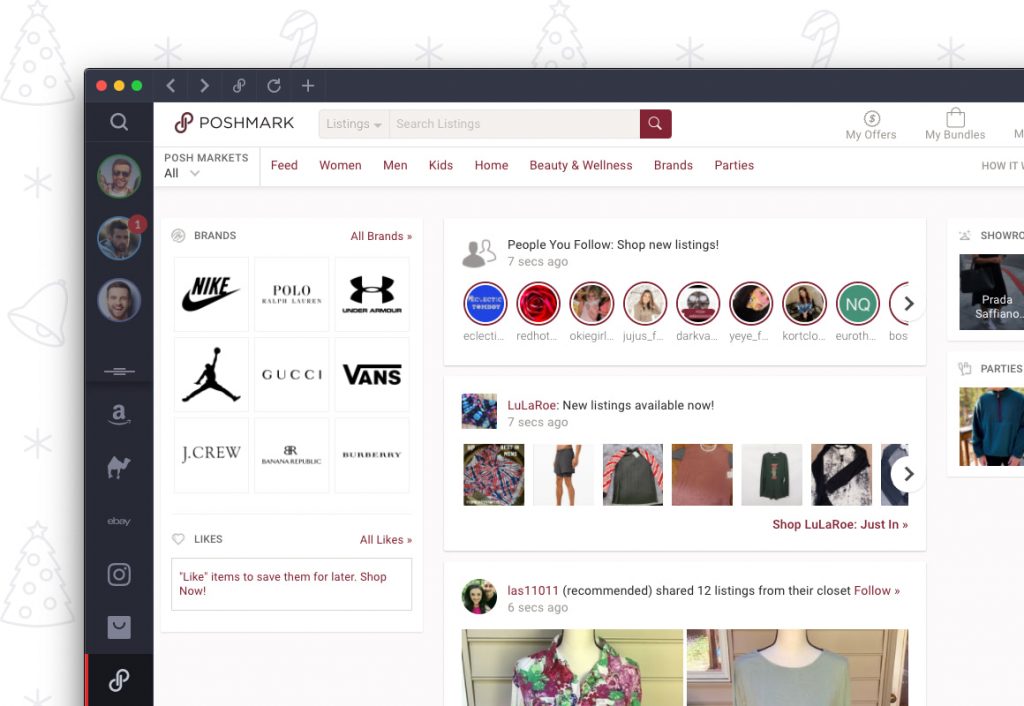Viewport: 1024px width, 706px height.
Task: Switch to the third profile avatar
Action: pyautogui.click(x=119, y=300)
